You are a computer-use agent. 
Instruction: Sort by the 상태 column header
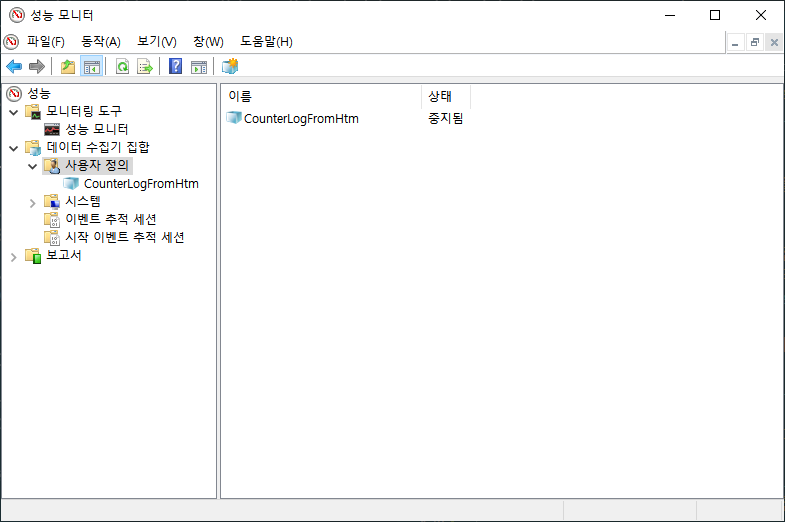click(446, 96)
